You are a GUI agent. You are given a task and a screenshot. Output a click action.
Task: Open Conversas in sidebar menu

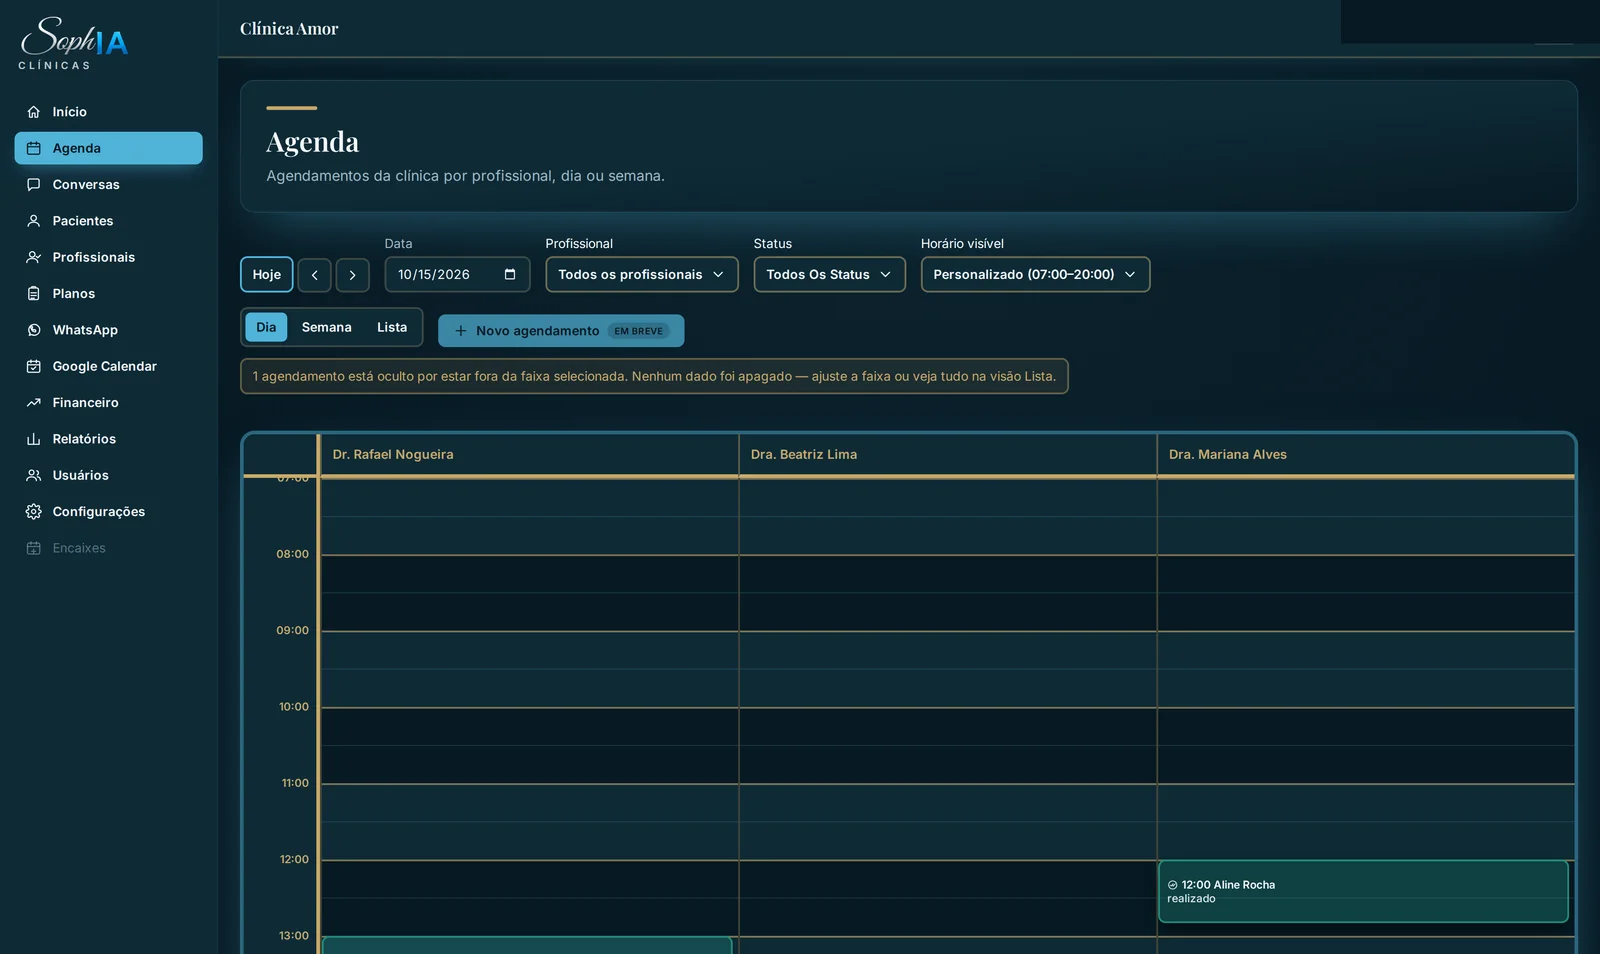click(x=109, y=185)
